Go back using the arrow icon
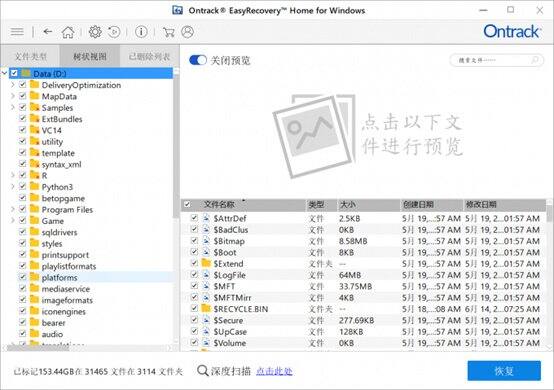554x390 pixels. tap(48, 32)
